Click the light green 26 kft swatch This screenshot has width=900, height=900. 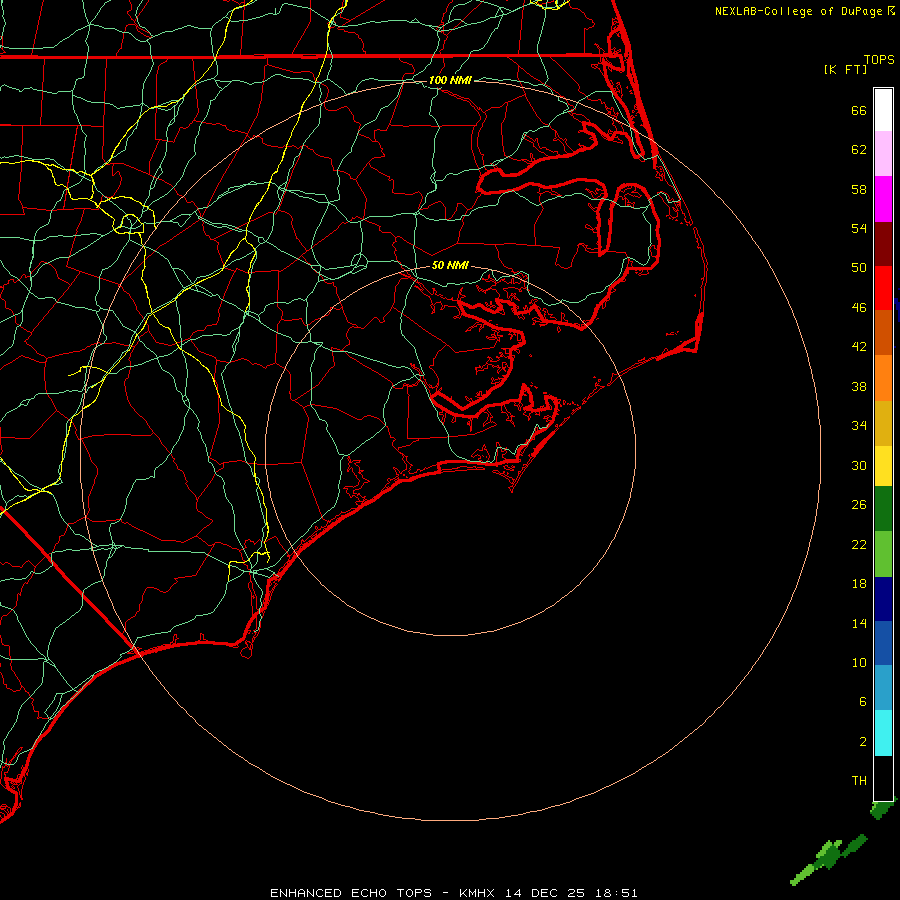click(x=883, y=554)
